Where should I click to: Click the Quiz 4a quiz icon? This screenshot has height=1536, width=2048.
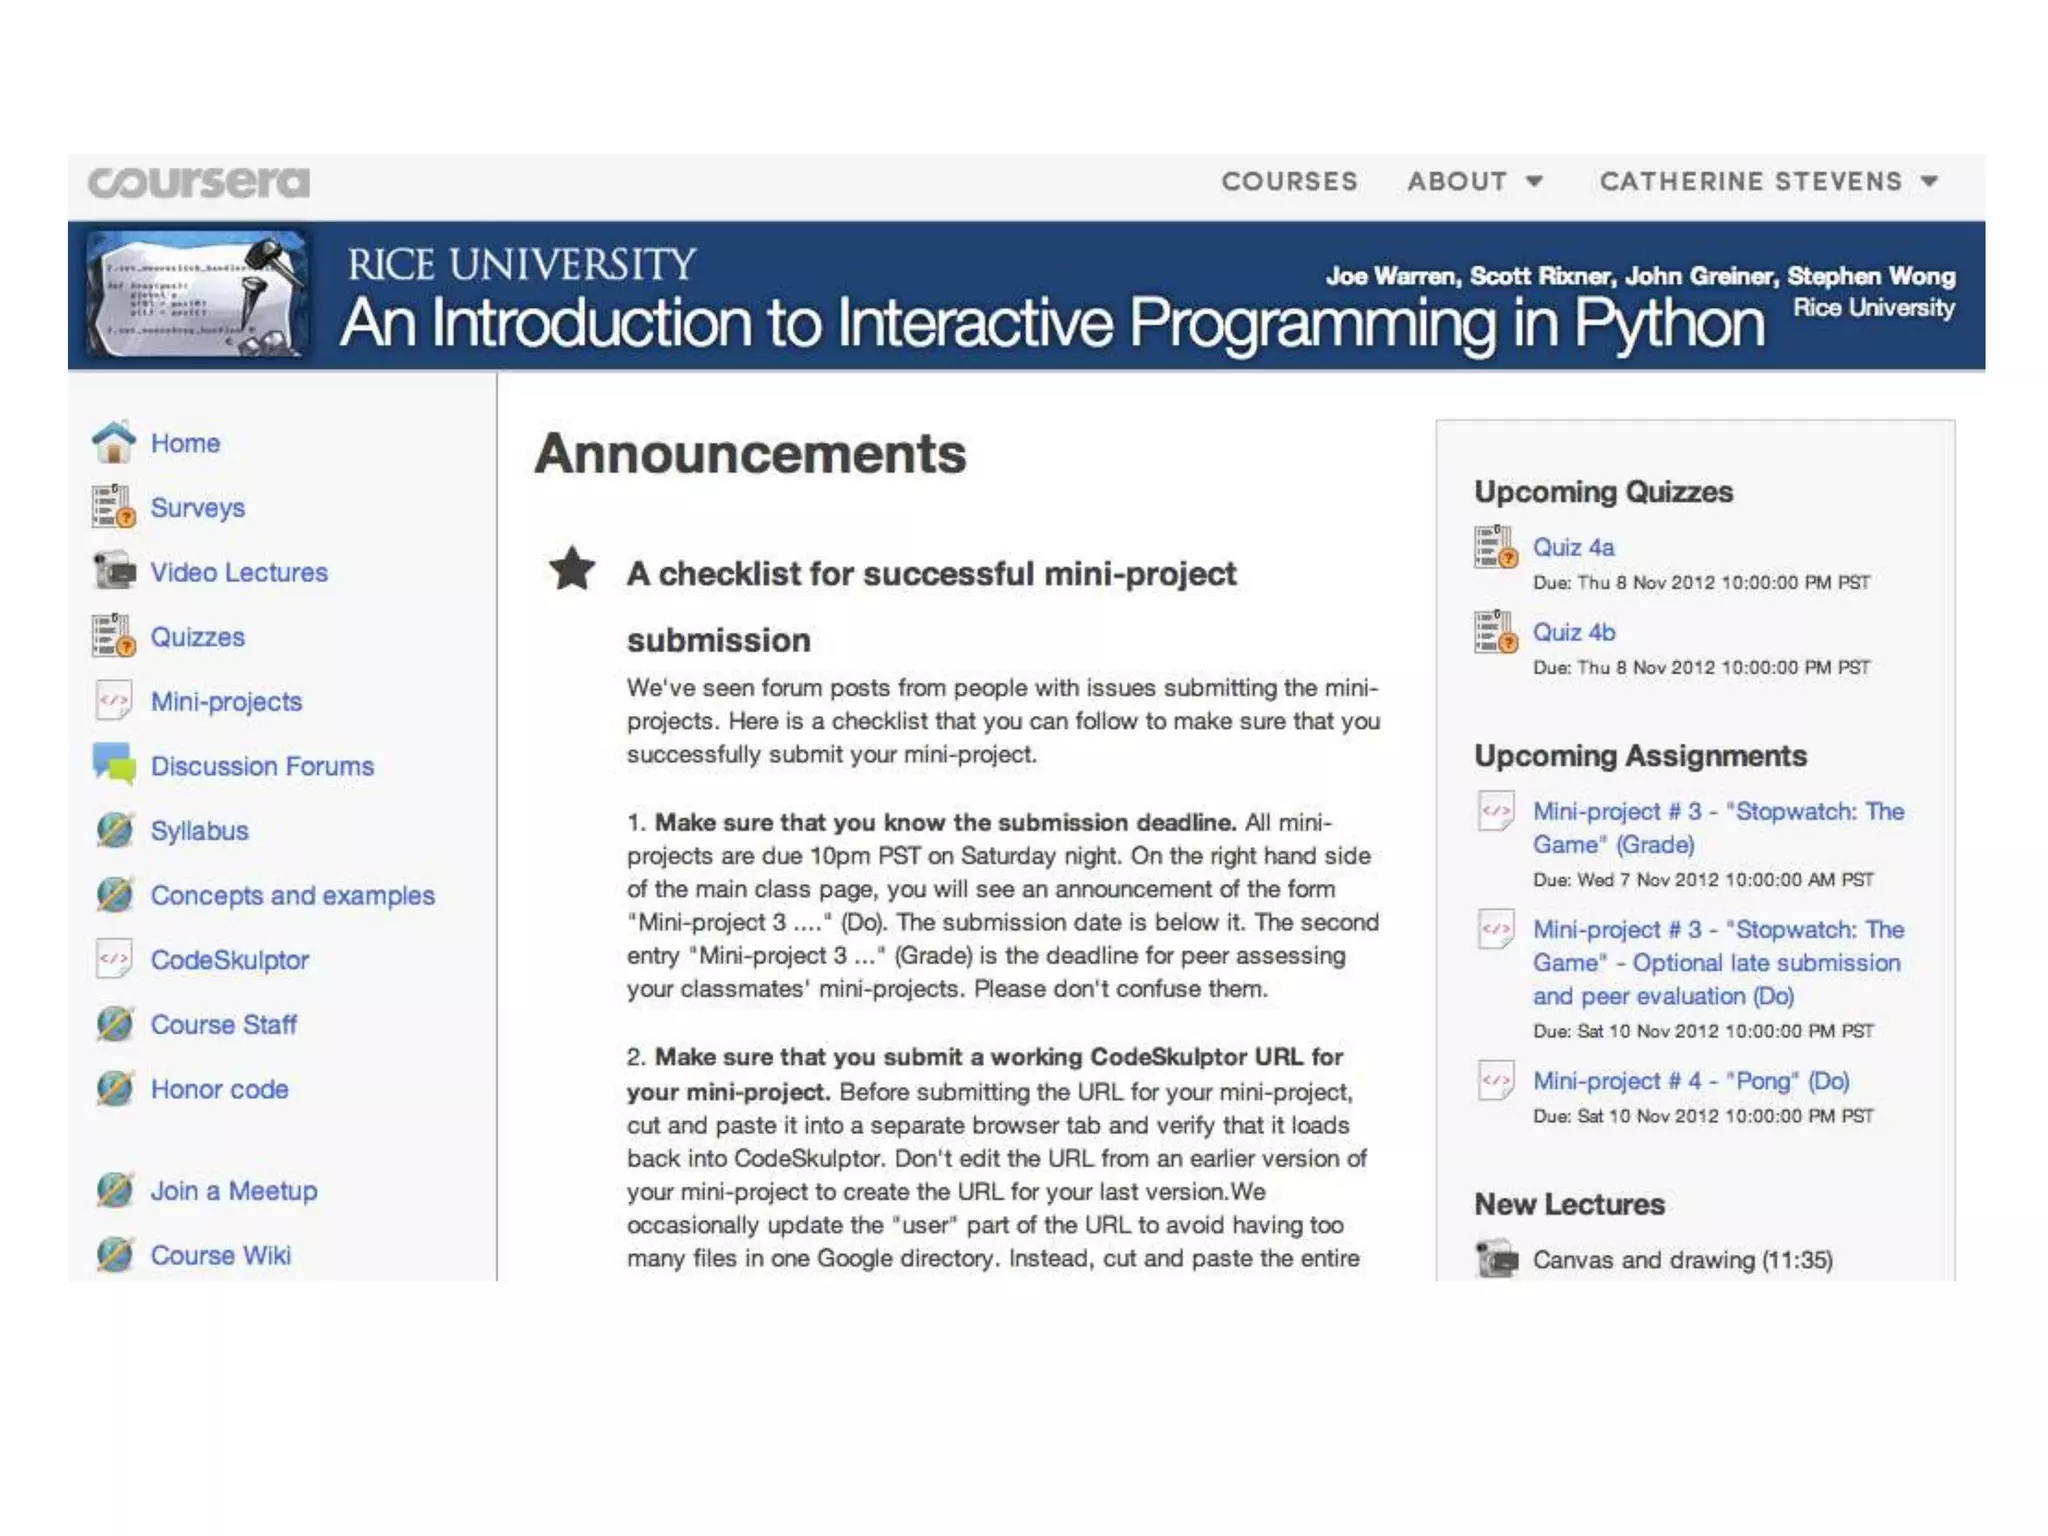[1495, 547]
